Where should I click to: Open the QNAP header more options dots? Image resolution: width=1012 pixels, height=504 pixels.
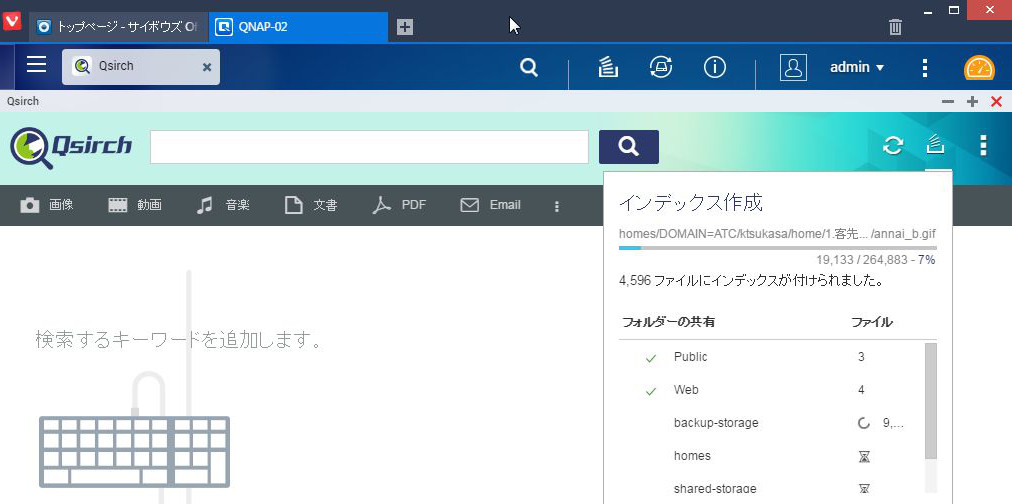coord(925,68)
